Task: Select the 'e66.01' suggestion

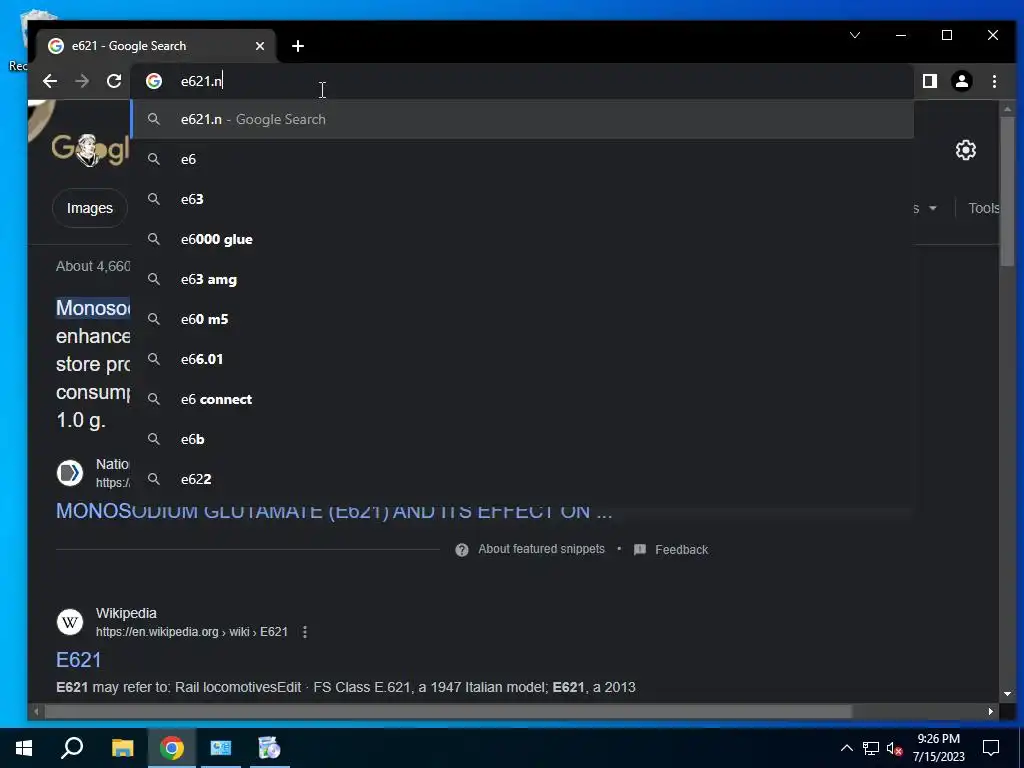Action: coord(522,359)
